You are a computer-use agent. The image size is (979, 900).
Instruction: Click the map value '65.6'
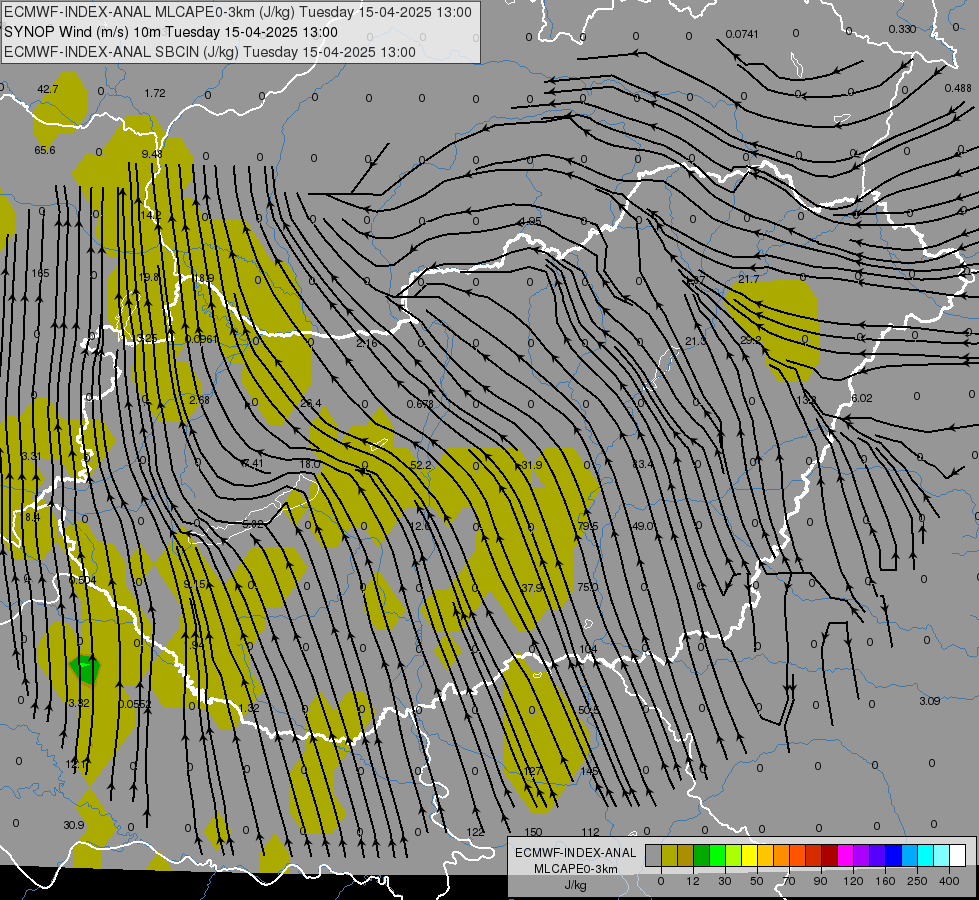45,150
